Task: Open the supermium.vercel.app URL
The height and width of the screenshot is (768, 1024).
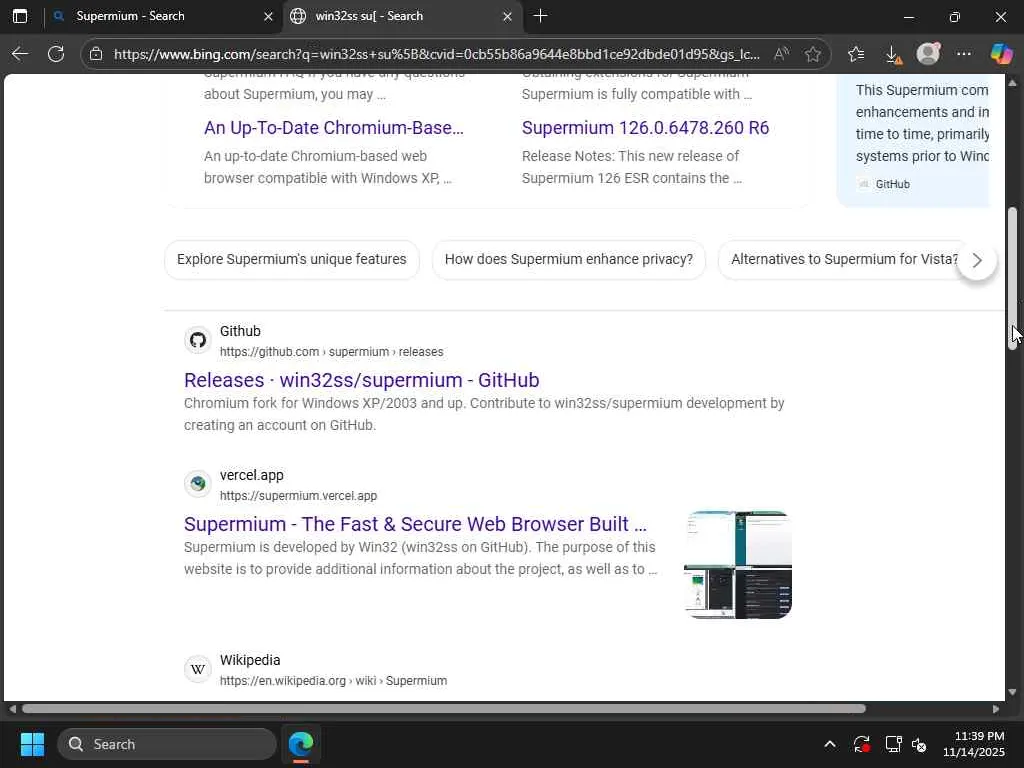Action: tap(298, 496)
